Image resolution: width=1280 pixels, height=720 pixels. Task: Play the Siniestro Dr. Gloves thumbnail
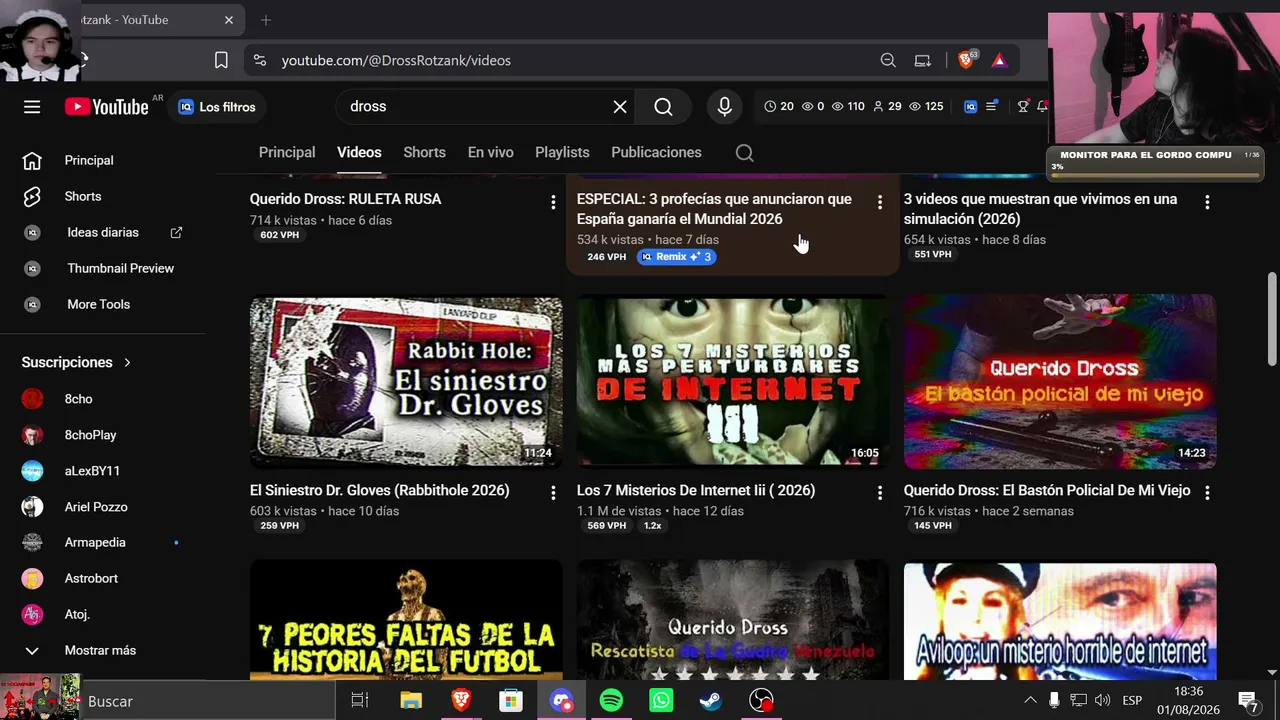(406, 381)
